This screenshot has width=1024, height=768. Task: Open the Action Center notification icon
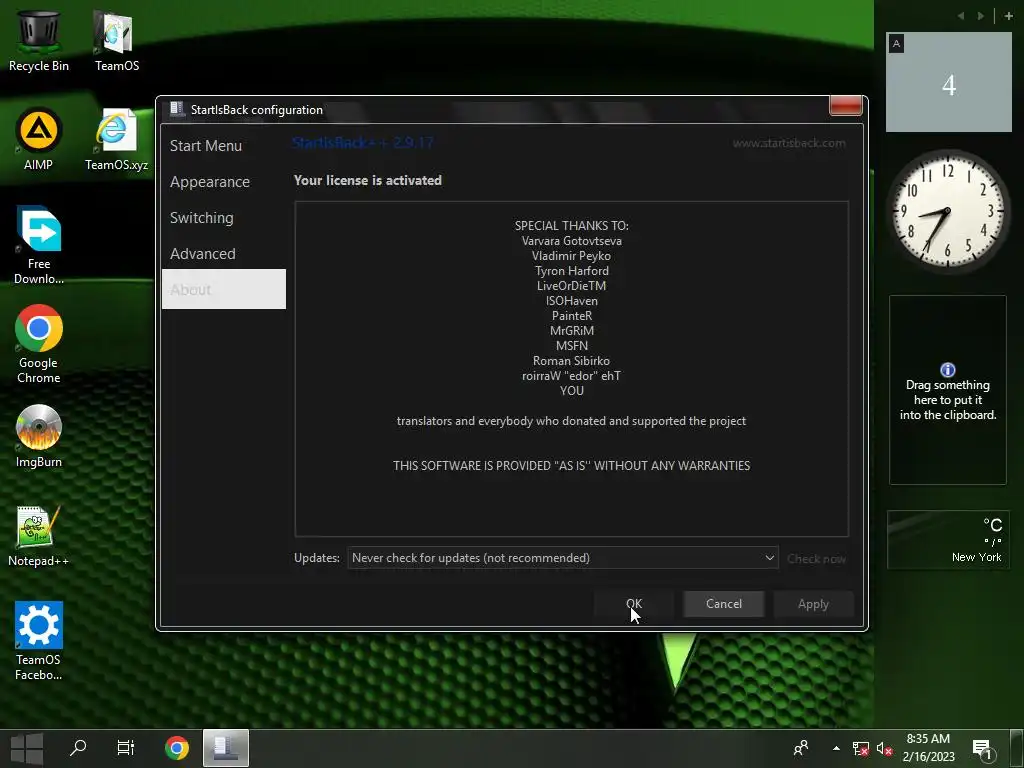pyautogui.click(x=983, y=749)
